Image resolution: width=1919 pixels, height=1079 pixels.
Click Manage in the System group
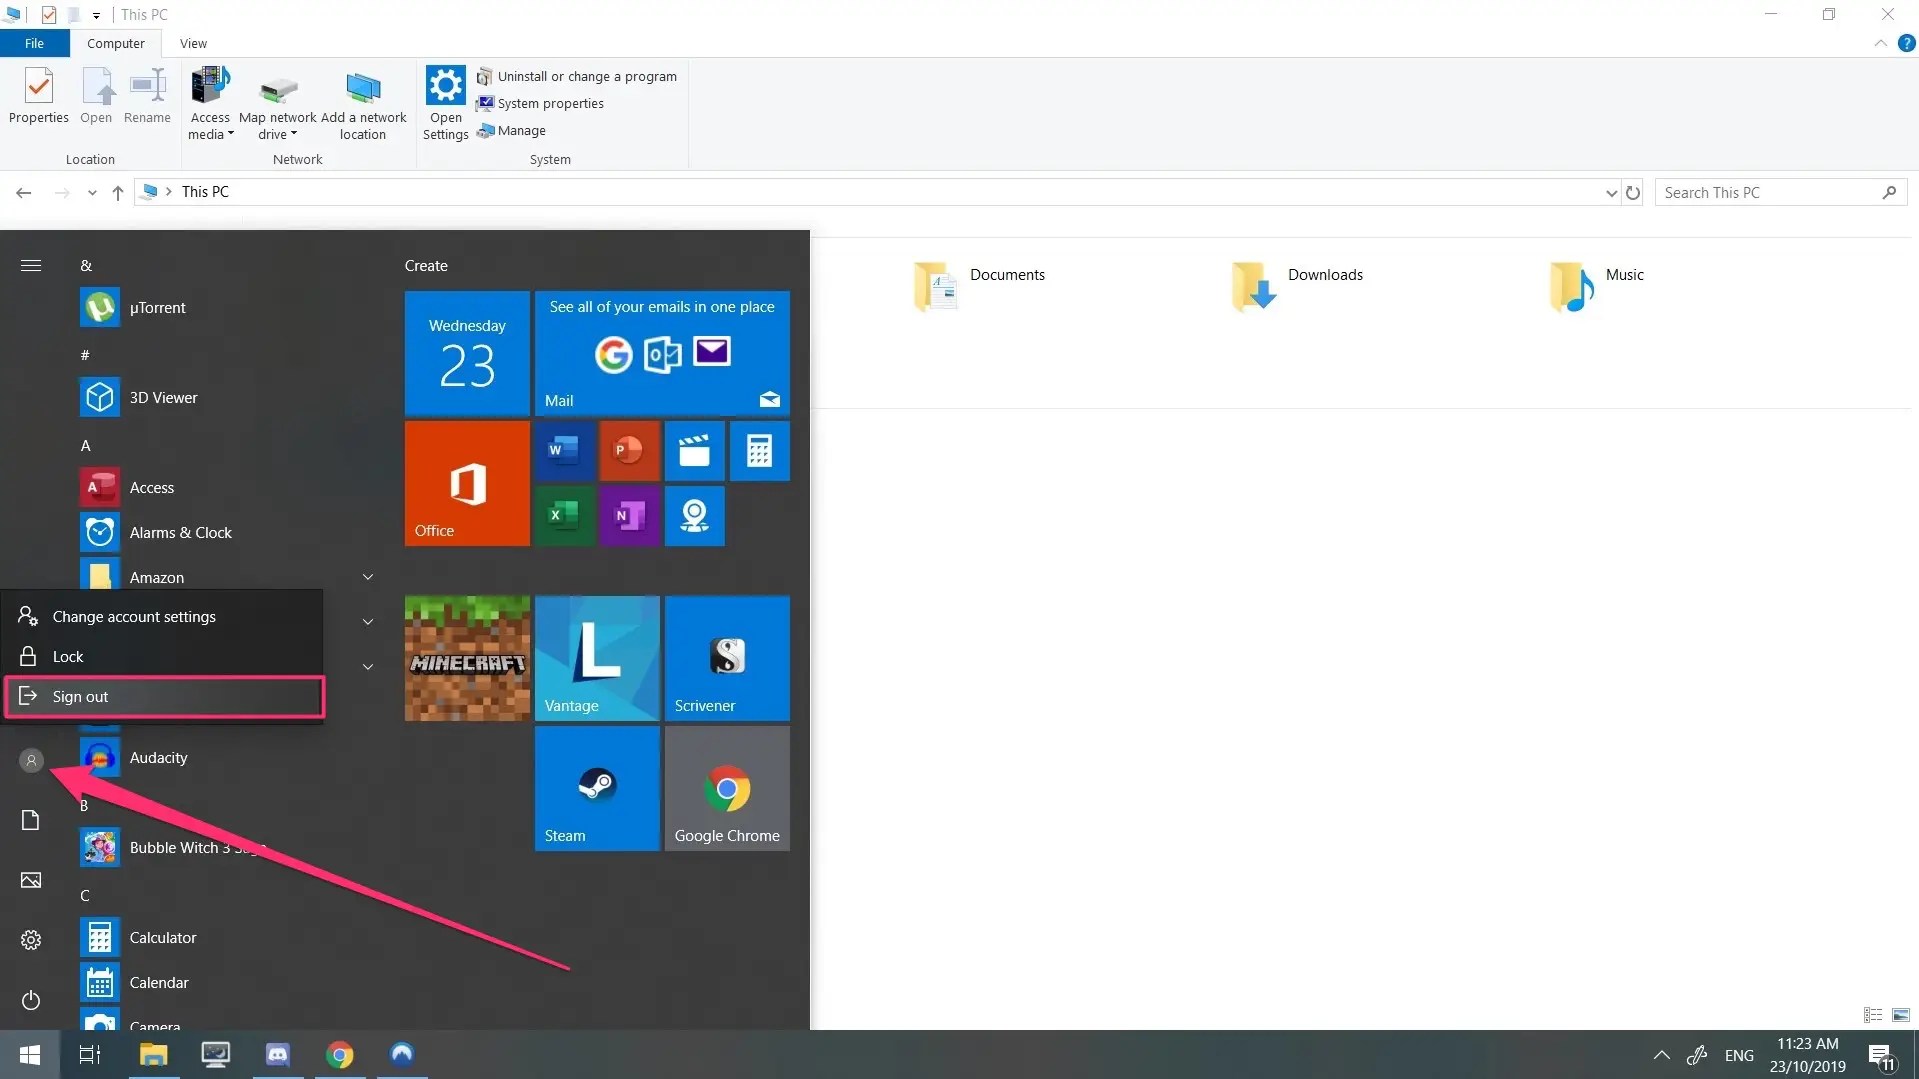pyautogui.click(x=512, y=130)
